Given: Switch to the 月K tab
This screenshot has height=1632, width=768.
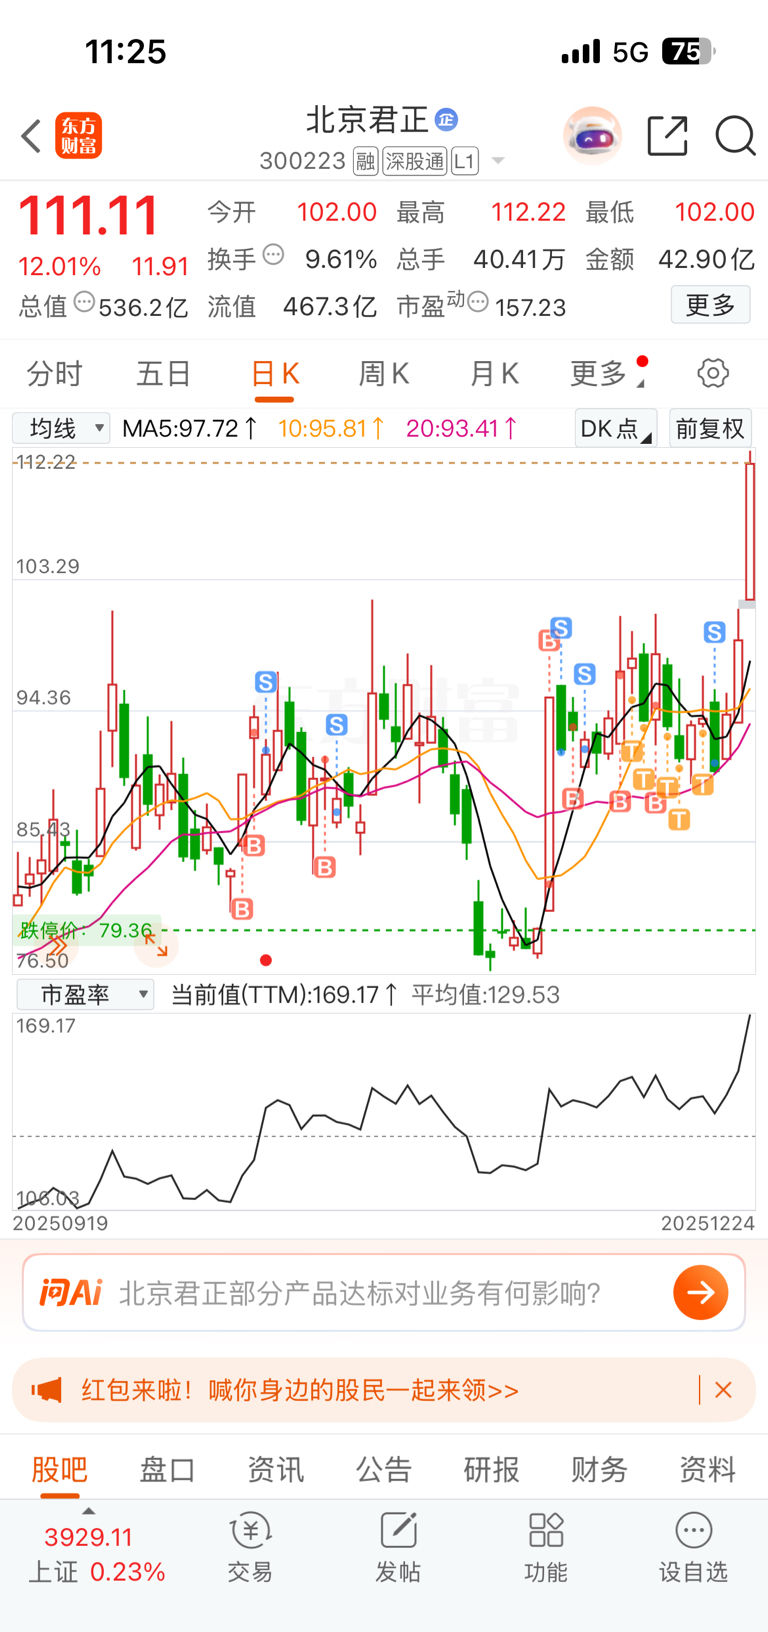Looking at the screenshot, I should (x=494, y=374).
